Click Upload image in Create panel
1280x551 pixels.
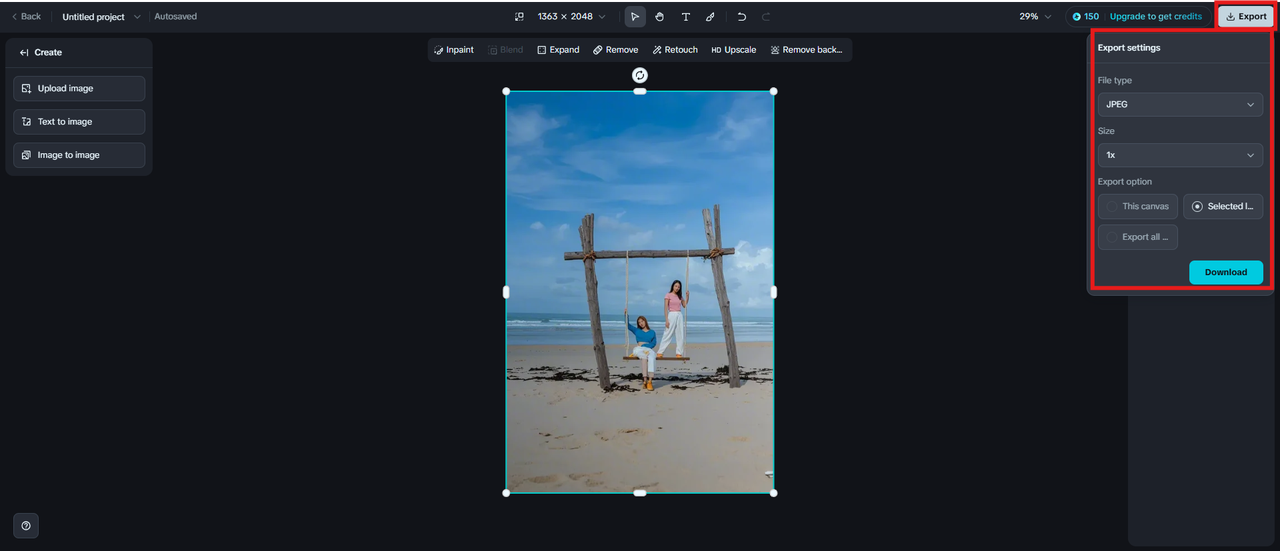tap(79, 89)
